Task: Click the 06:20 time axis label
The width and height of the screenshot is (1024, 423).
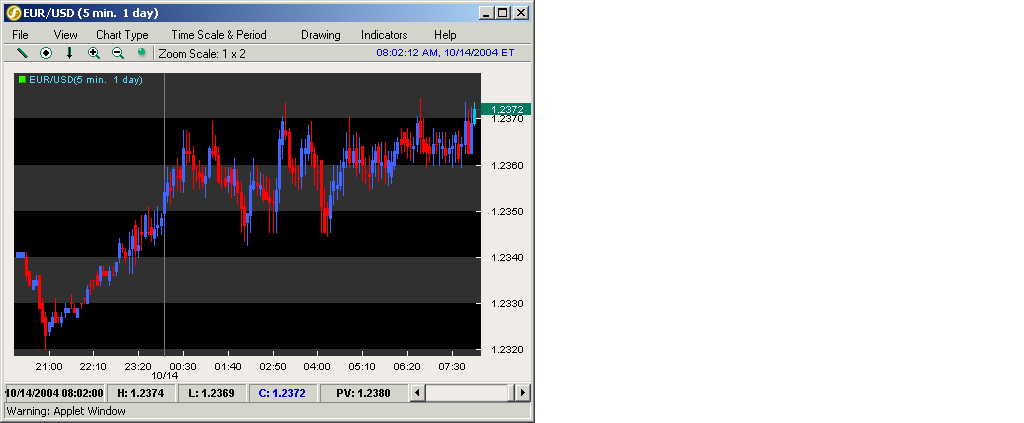Action: [x=407, y=366]
